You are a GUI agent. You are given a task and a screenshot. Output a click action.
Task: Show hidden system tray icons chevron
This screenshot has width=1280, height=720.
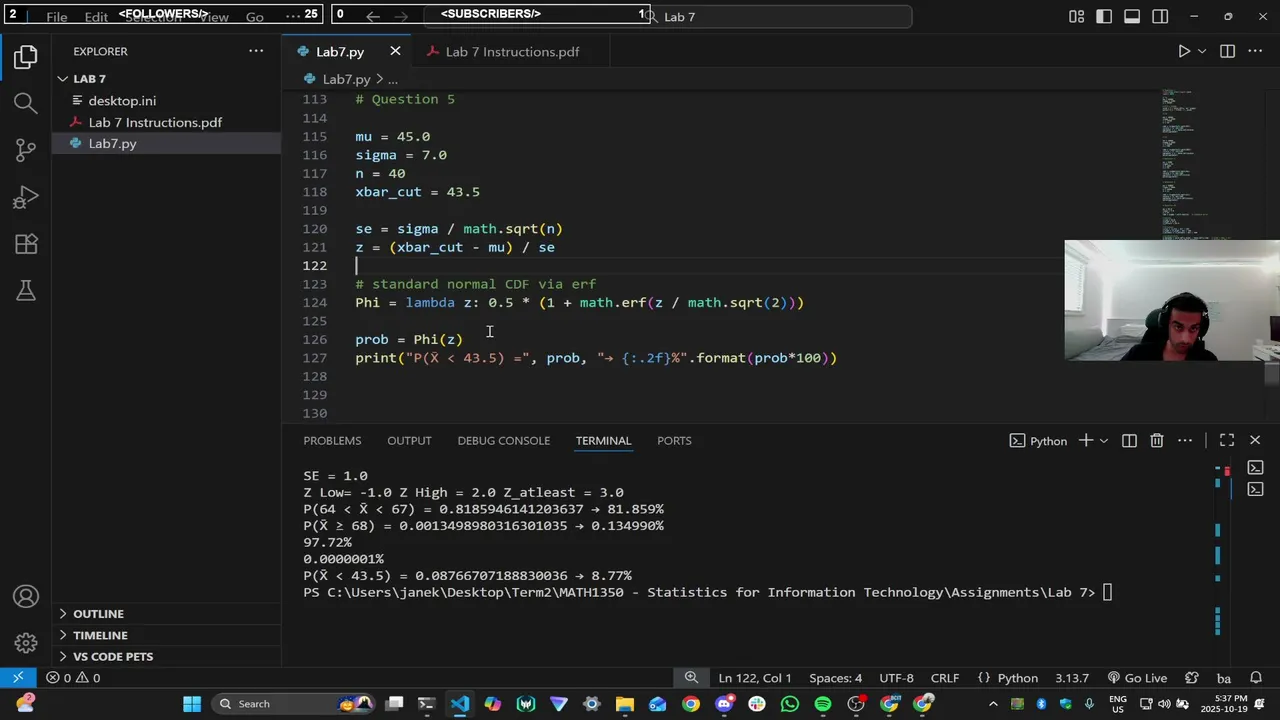point(993,704)
